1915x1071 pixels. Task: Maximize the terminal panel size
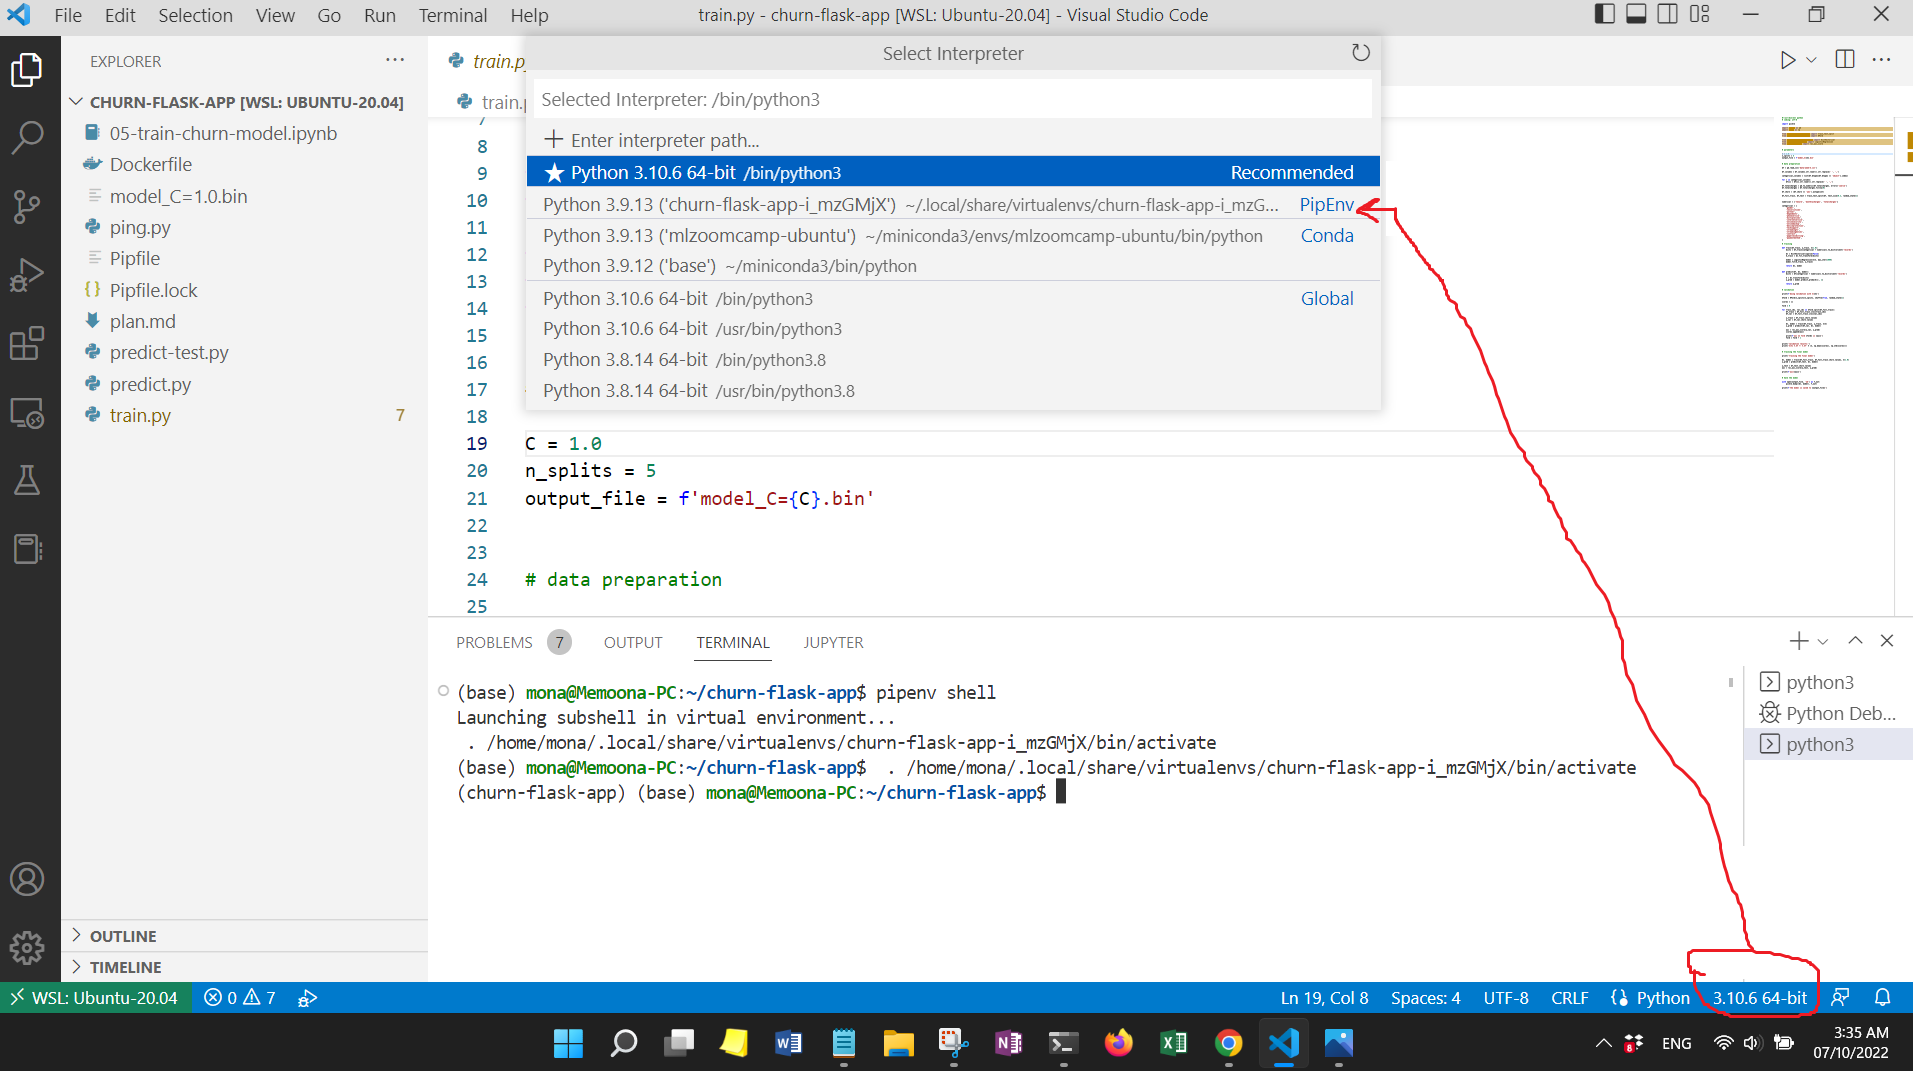[x=1855, y=641]
